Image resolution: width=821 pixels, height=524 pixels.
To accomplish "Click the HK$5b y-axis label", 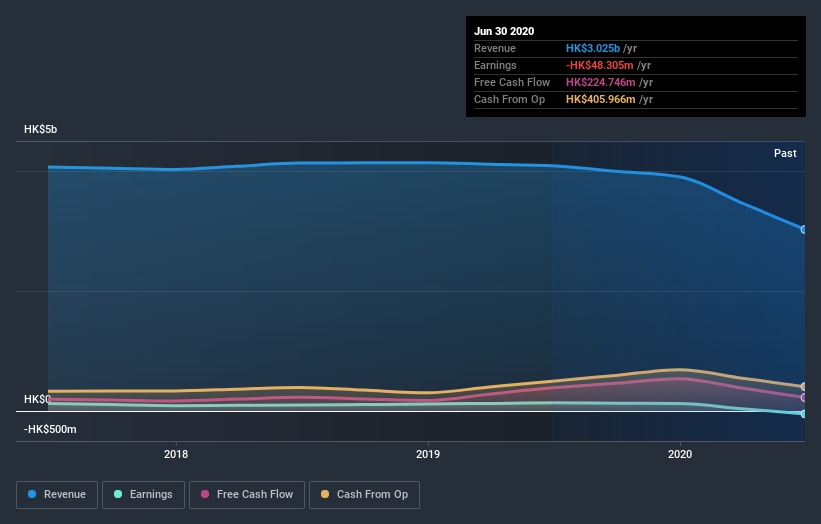I will point(40,129).
